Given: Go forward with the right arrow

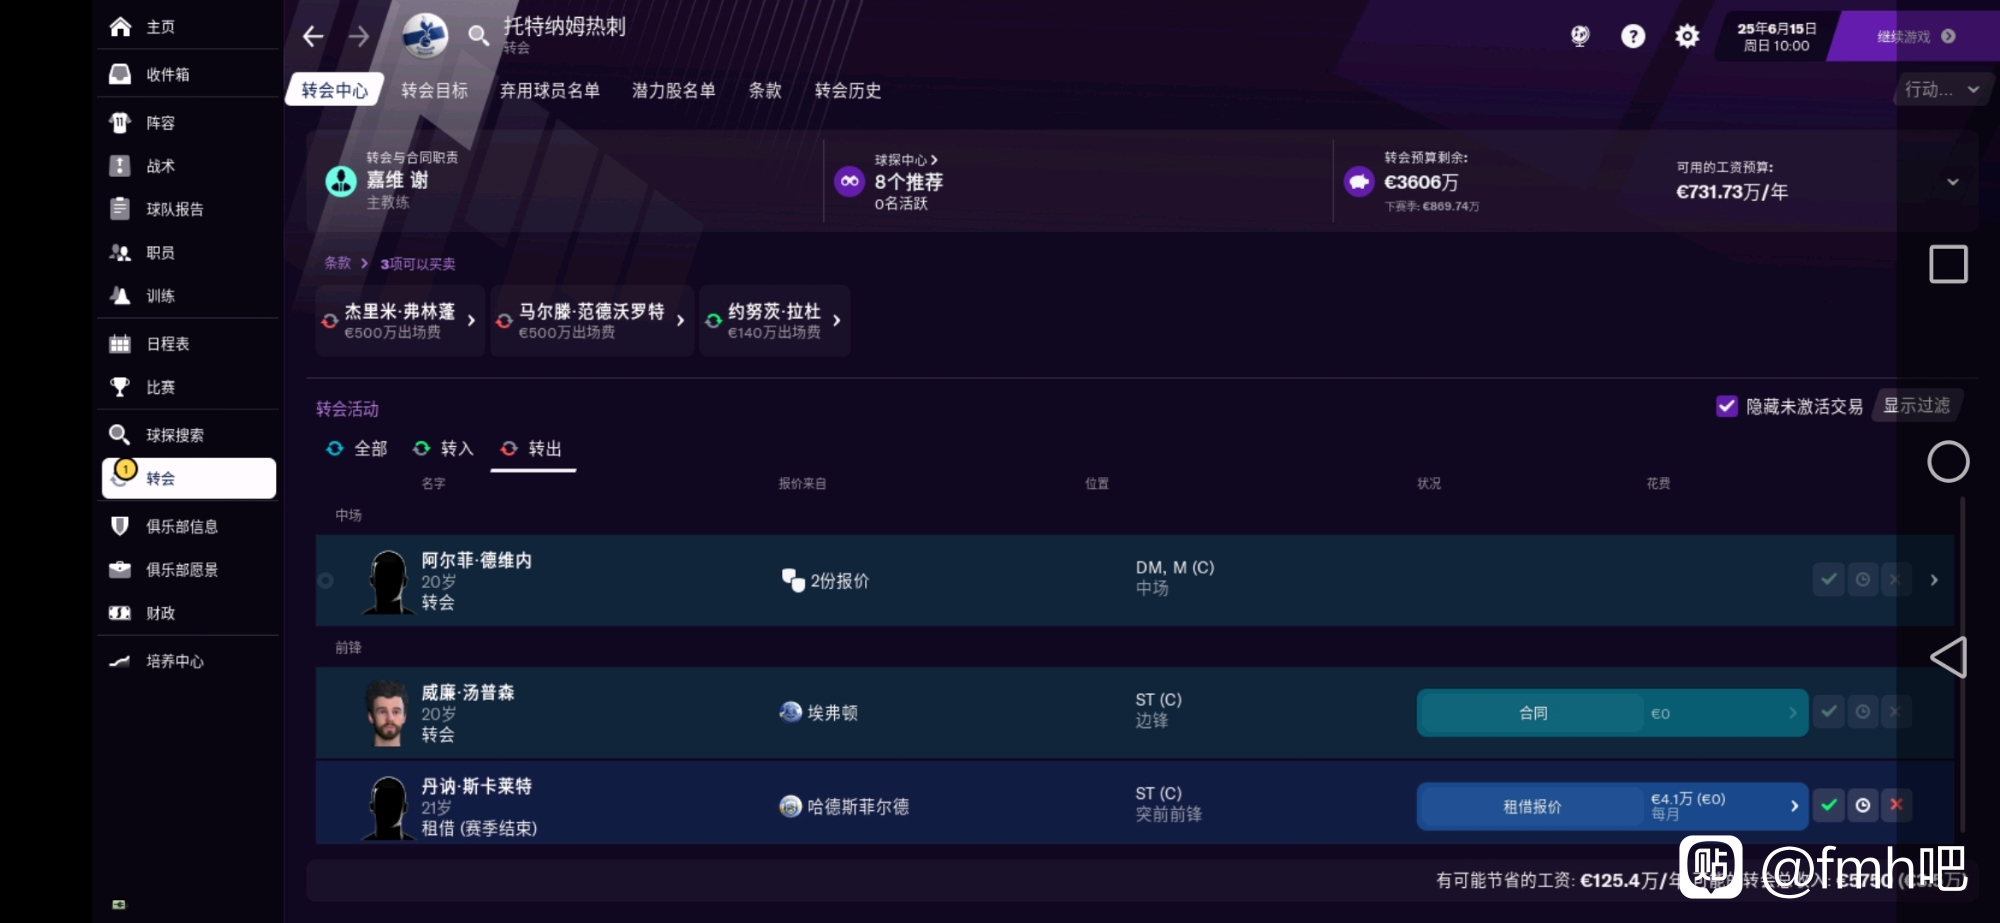Looking at the screenshot, I should pyautogui.click(x=359, y=37).
